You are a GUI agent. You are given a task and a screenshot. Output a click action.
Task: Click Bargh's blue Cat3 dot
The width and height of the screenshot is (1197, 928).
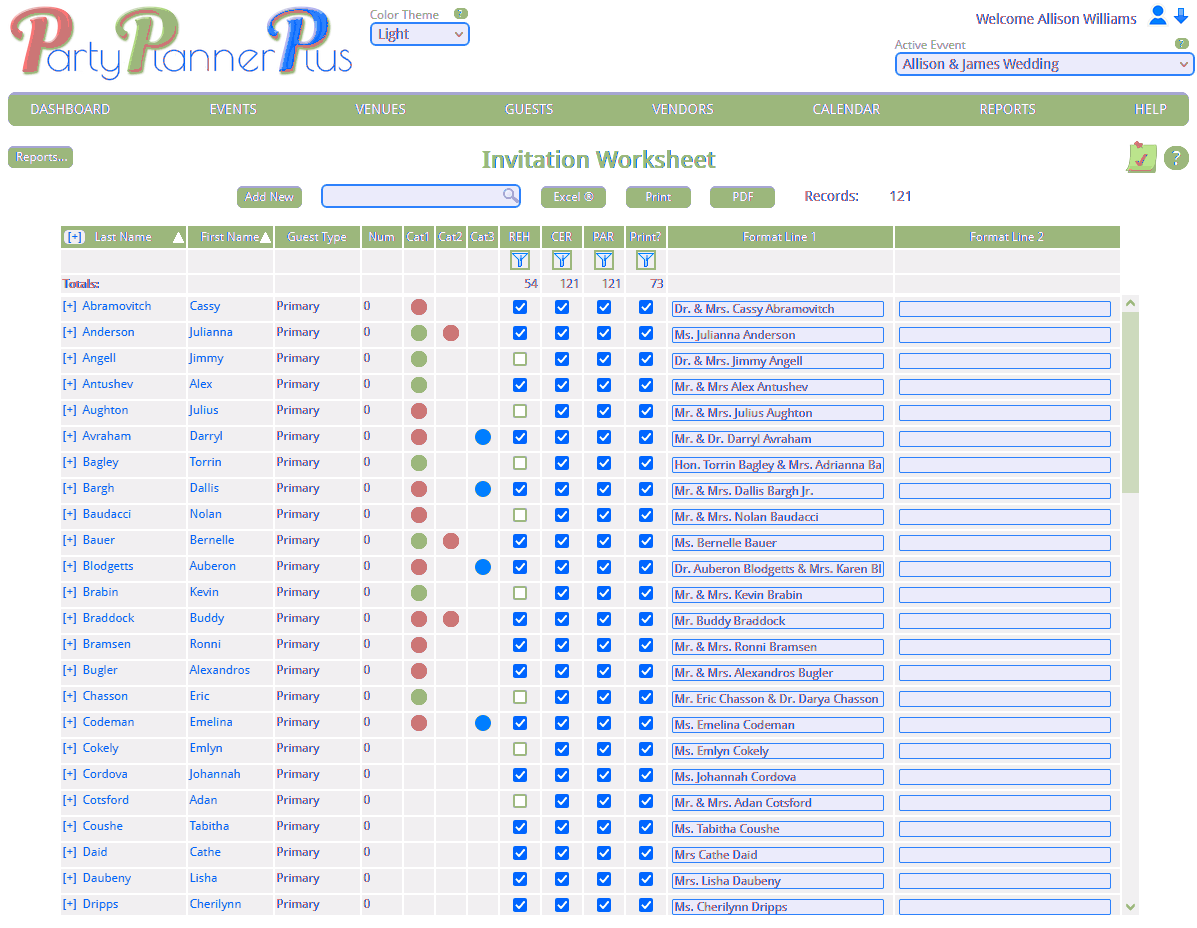tap(482, 489)
